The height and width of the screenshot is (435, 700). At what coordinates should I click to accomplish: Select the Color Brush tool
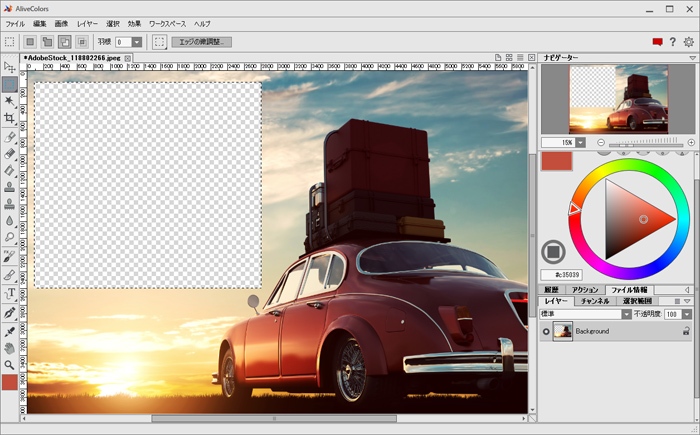point(9,137)
